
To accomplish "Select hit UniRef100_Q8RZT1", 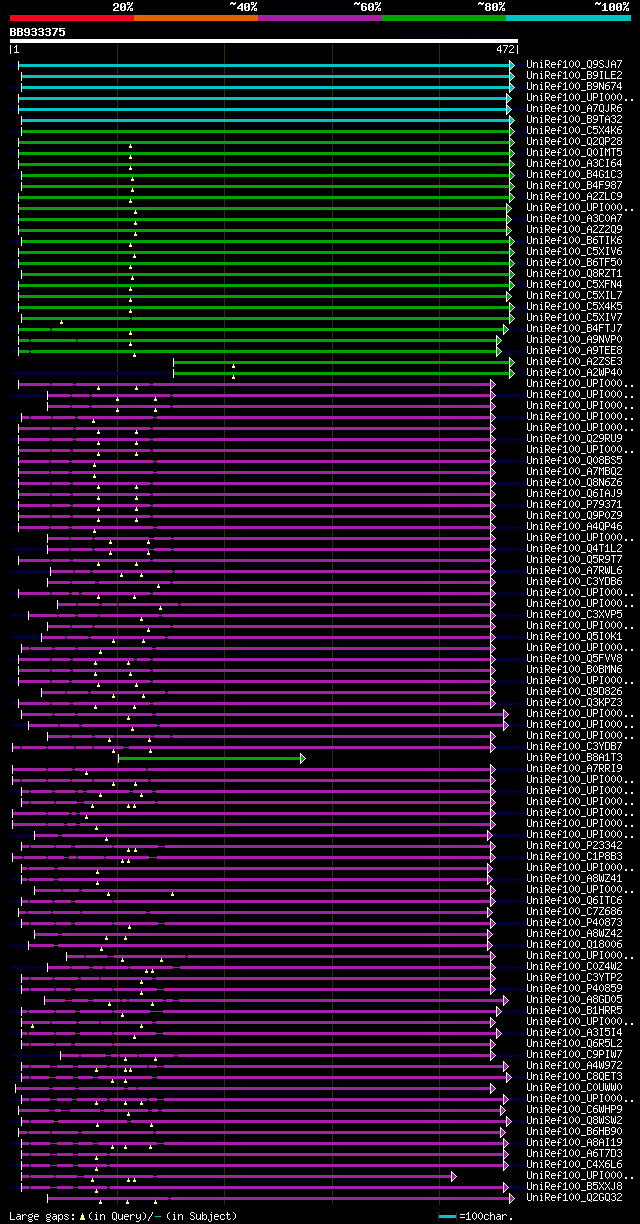I will point(574,274).
